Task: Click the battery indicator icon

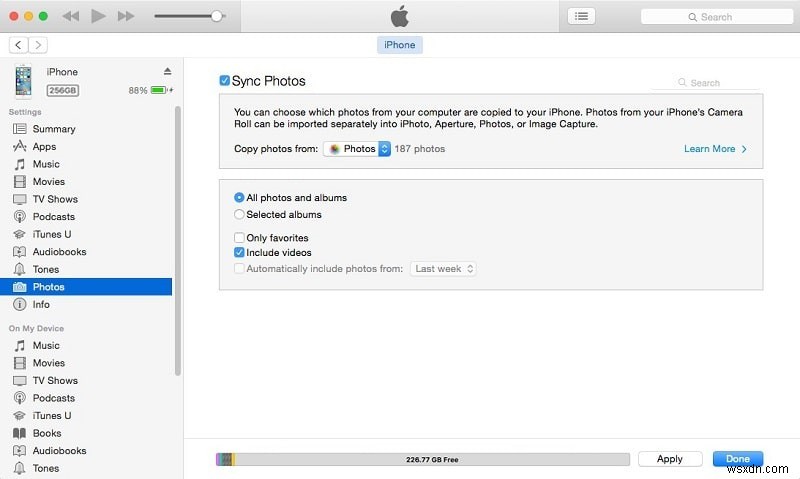Action: [159, 90]
